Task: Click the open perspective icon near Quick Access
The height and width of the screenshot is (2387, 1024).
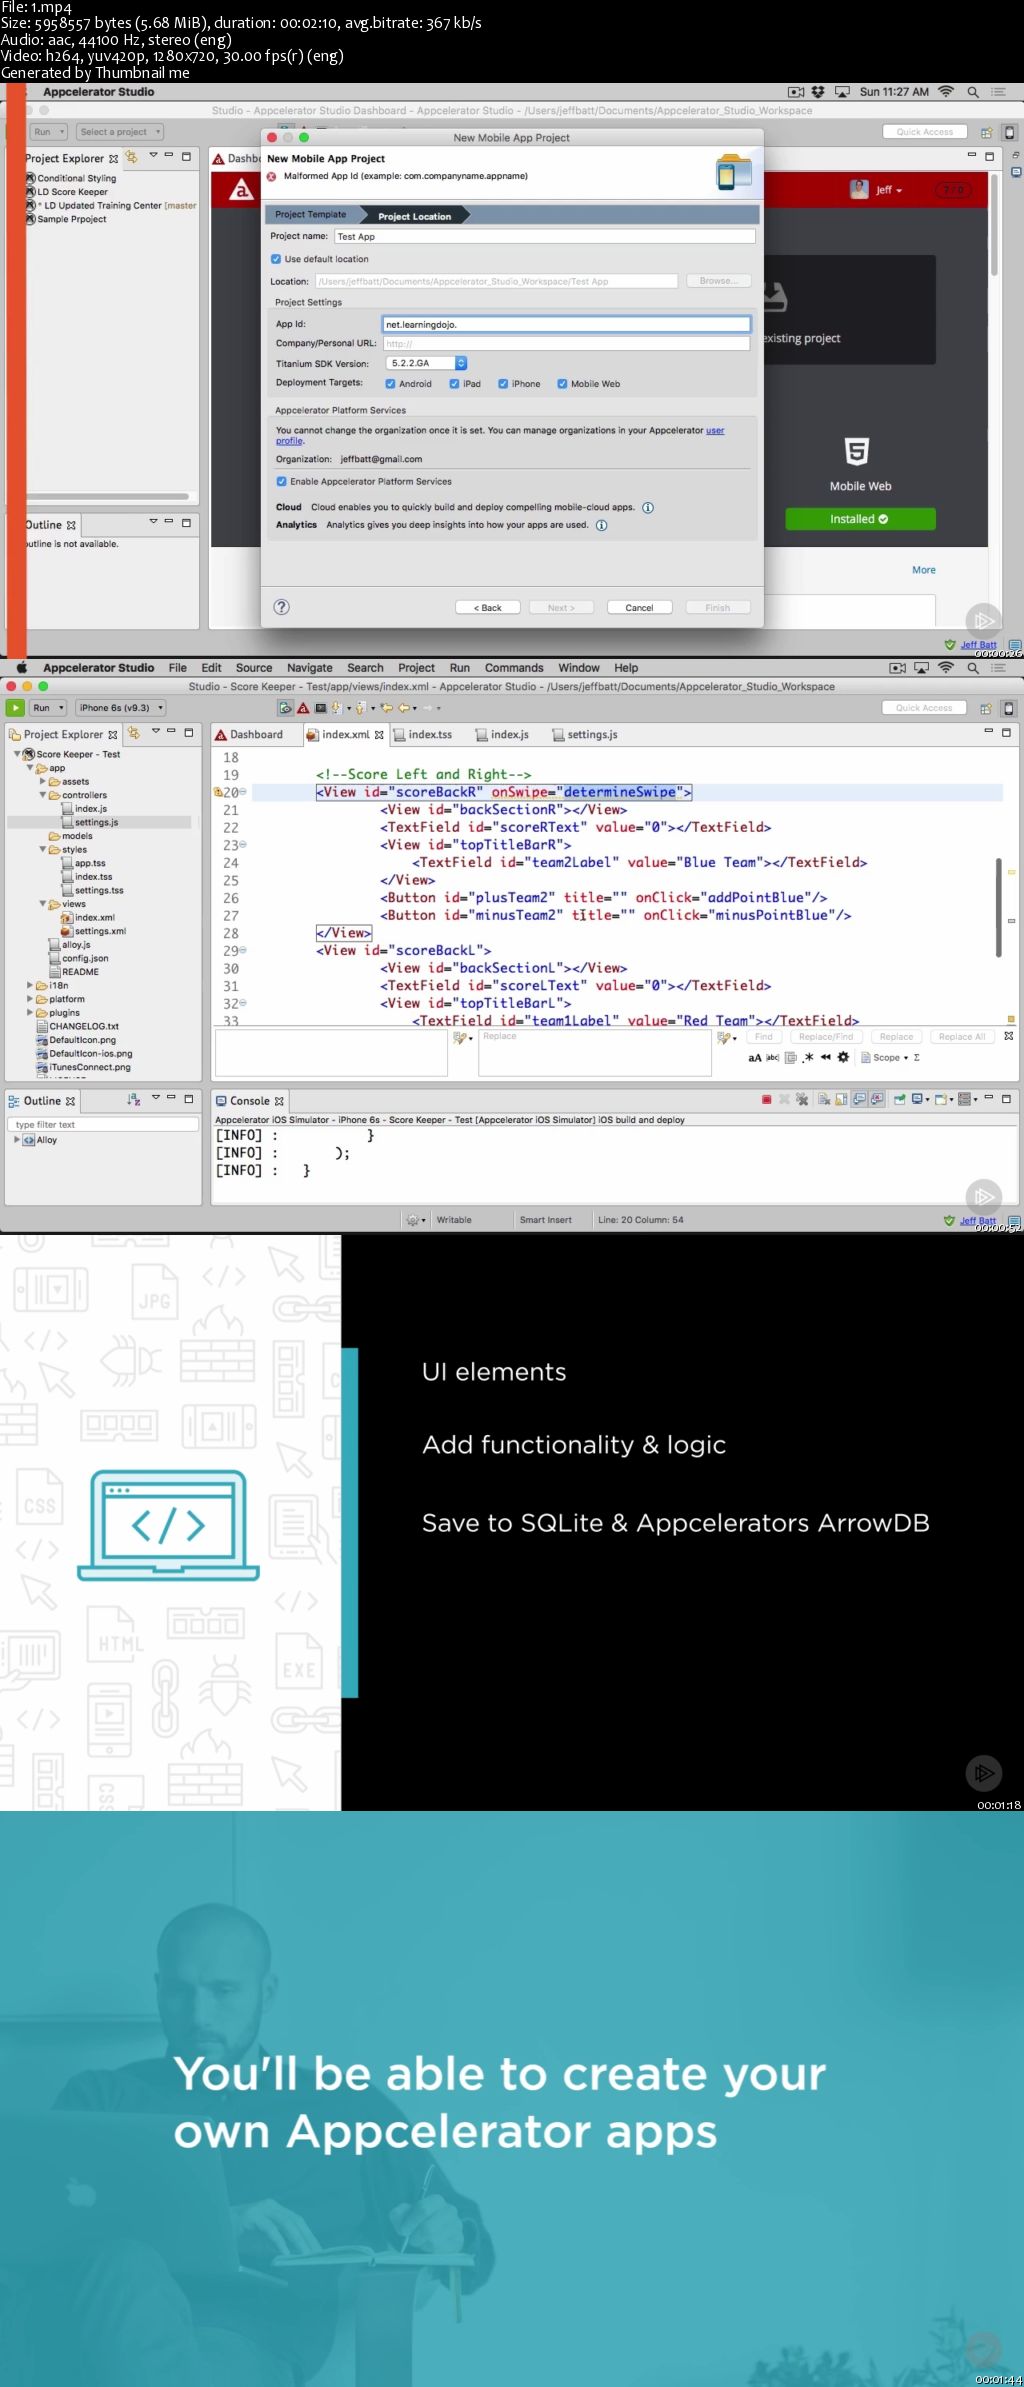Action: [986, 708]
